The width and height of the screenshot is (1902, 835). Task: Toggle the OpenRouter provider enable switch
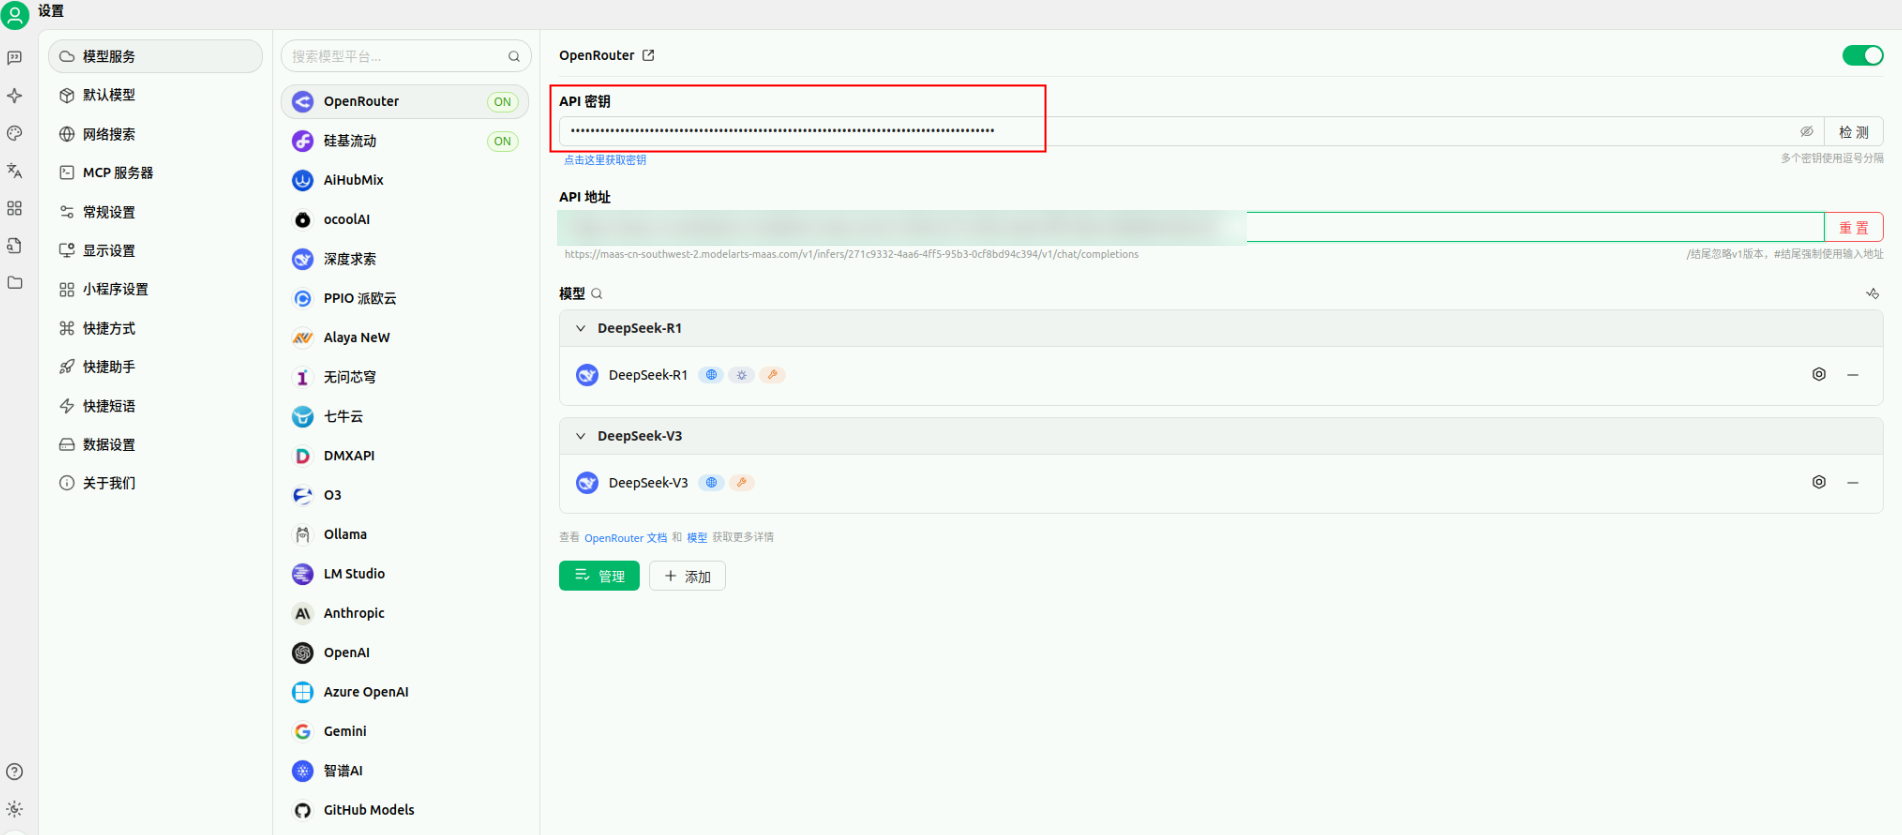[x=1863, y=55]
